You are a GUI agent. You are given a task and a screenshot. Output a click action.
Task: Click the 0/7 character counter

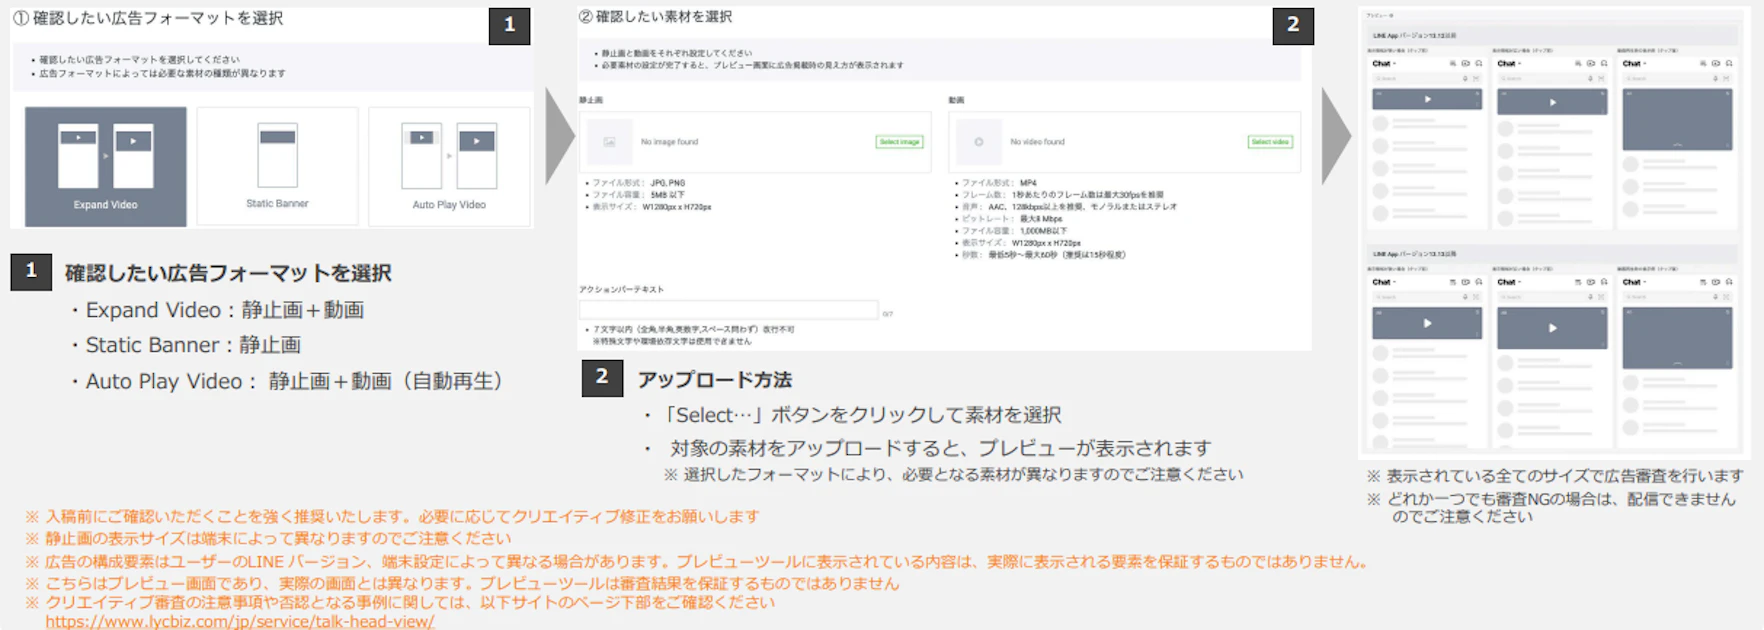tap(887, 314)
